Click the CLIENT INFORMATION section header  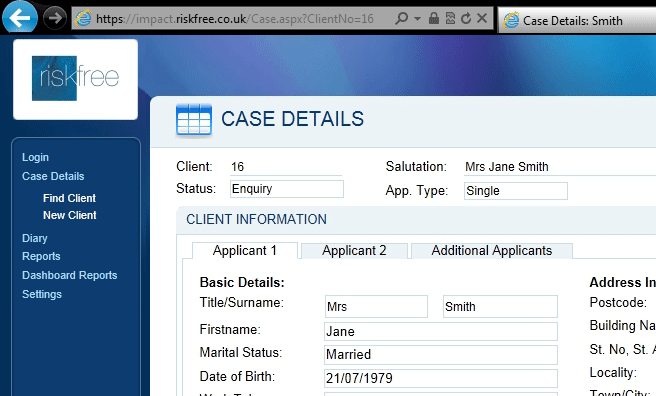pyautogui.click(x=256, y=220)
